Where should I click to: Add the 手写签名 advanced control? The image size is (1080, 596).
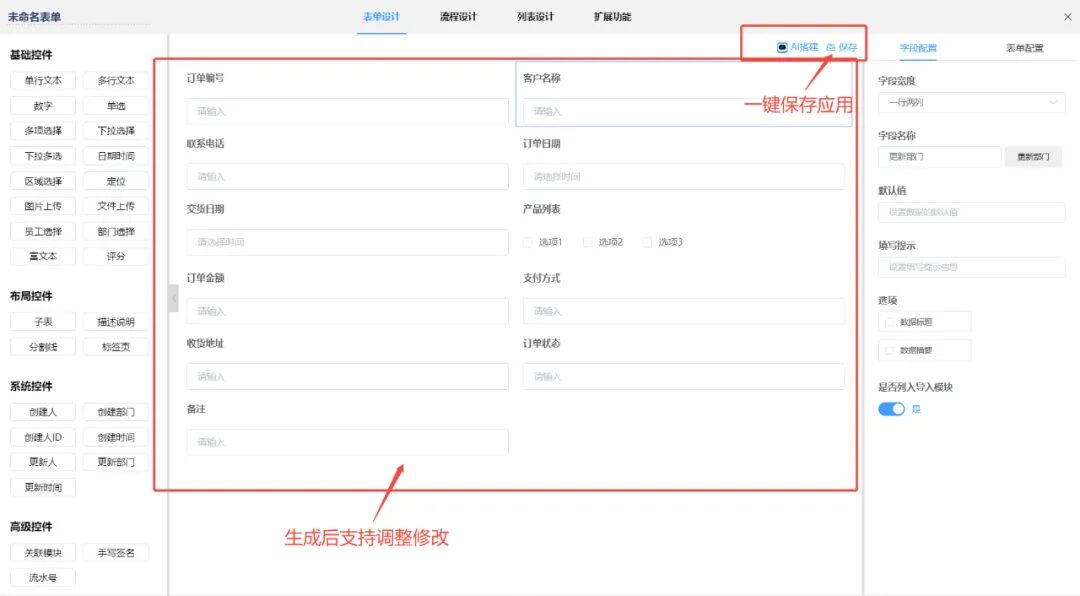[x=116, y=553]
